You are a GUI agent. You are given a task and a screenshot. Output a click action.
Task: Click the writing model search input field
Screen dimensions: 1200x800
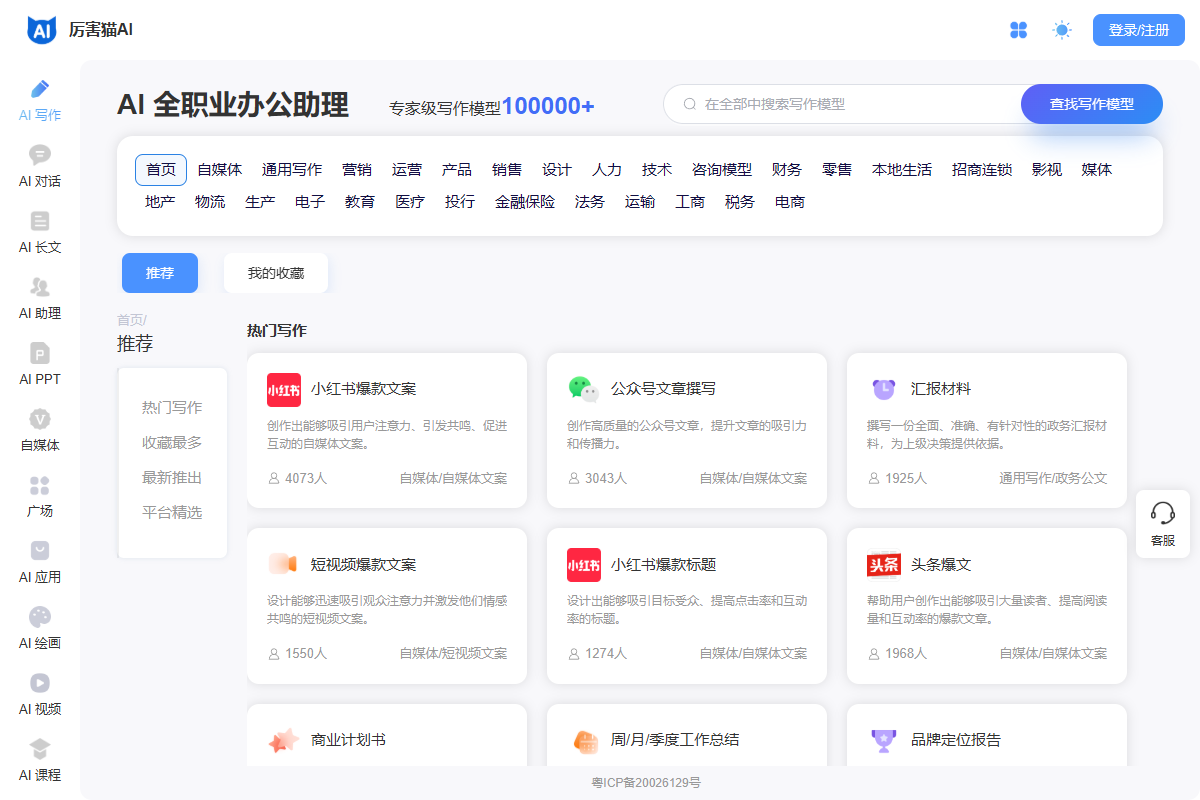(850, 104)
